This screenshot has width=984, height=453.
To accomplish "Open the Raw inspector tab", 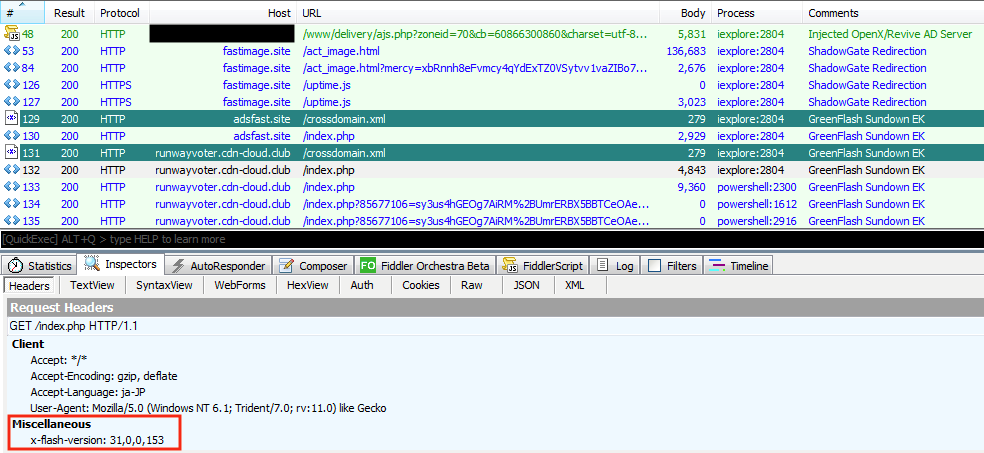I will click(x=472, y=285).
